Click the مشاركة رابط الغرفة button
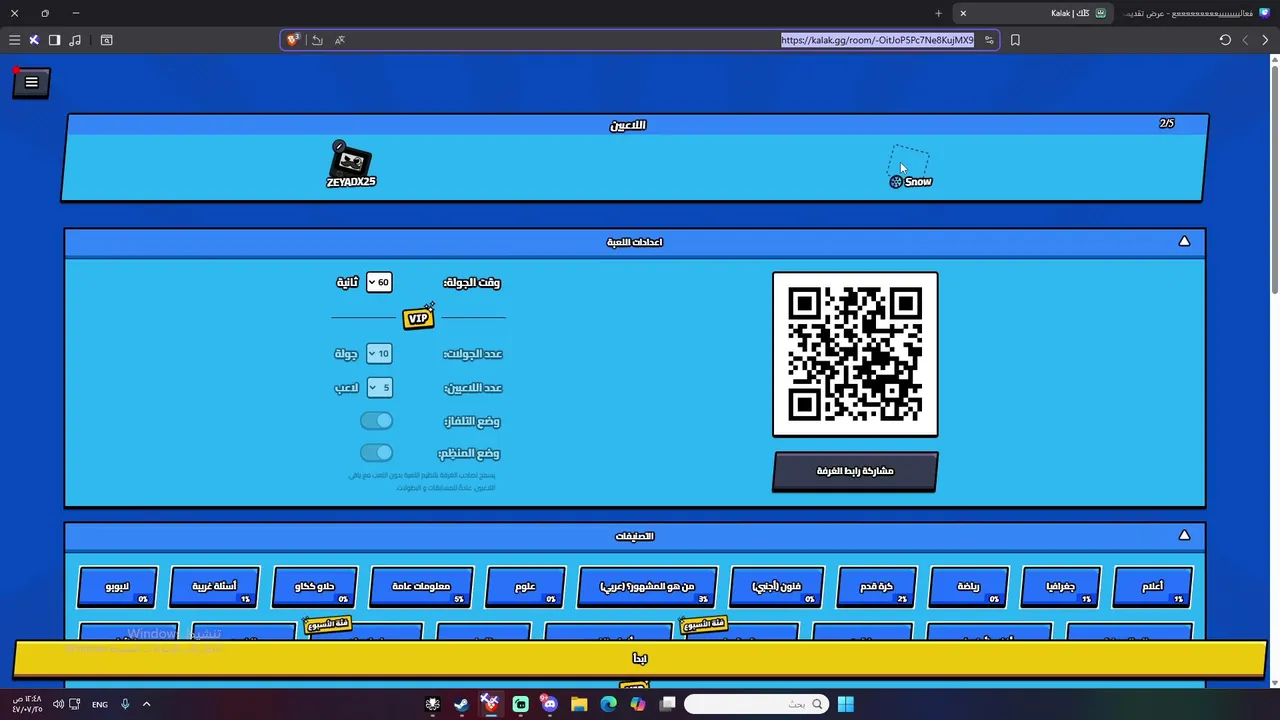Screen dimensions: 1280x720 coord(855,471)
